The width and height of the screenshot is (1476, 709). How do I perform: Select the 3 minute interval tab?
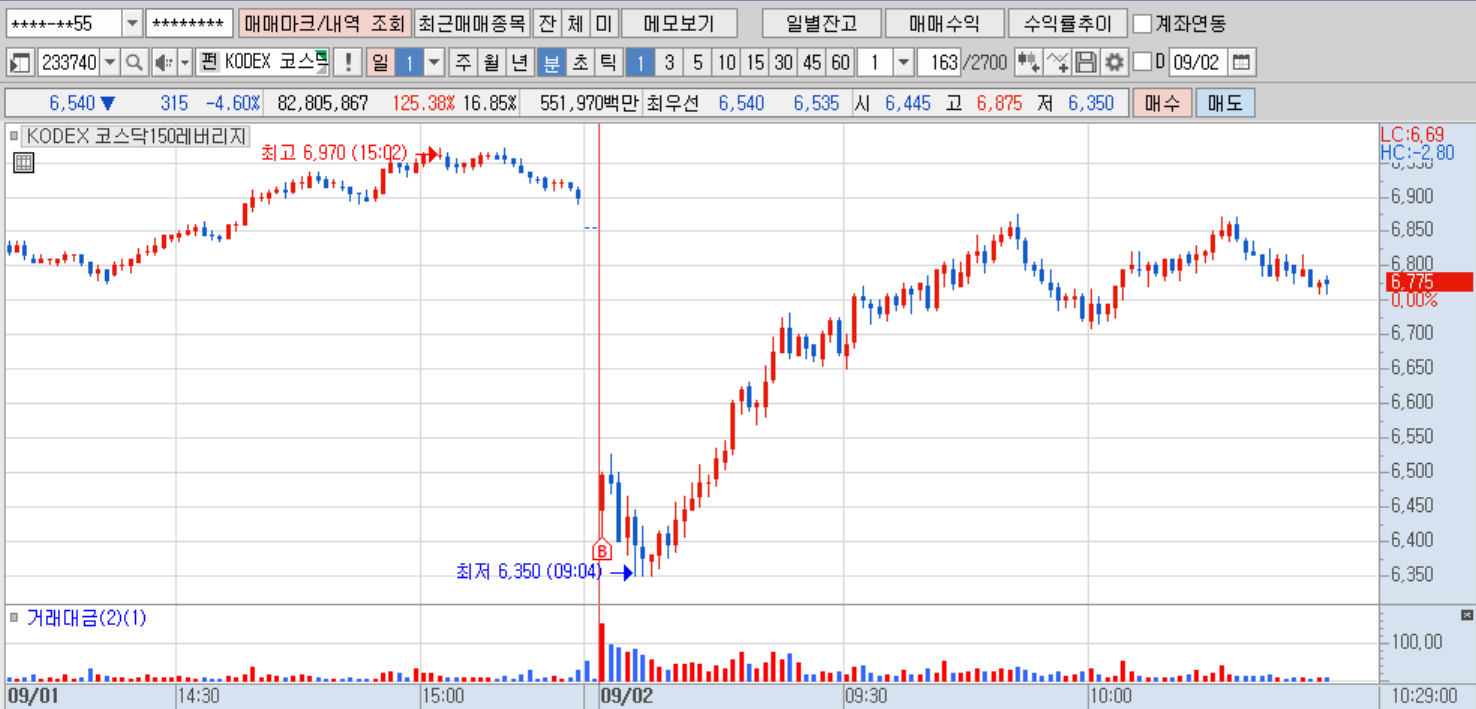coord(669,63)
